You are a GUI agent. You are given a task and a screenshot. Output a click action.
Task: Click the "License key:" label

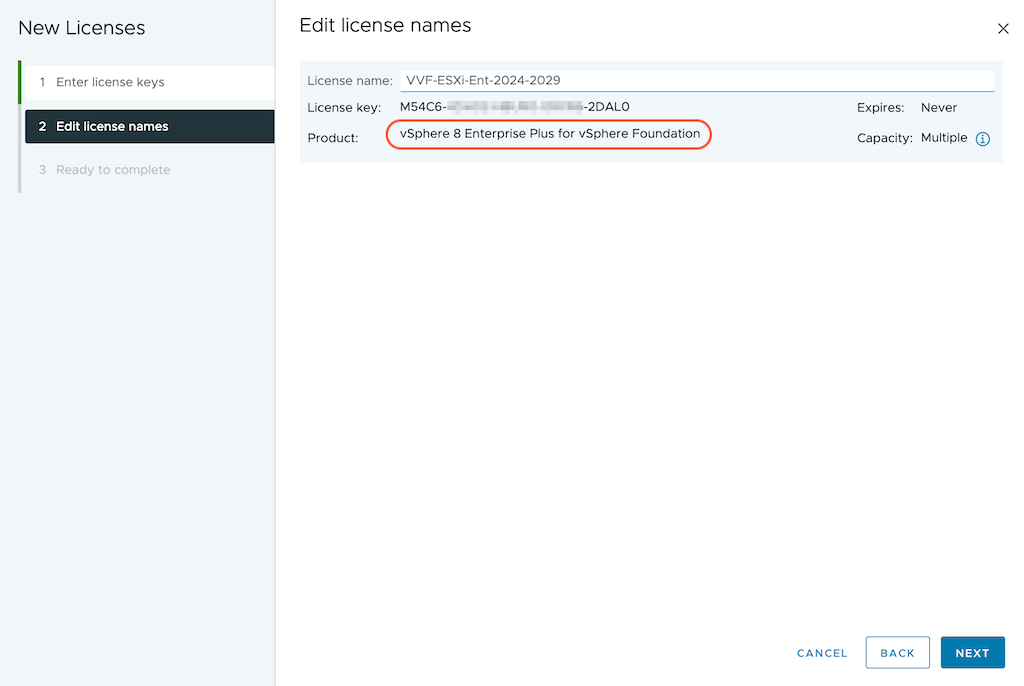point(344,108)
